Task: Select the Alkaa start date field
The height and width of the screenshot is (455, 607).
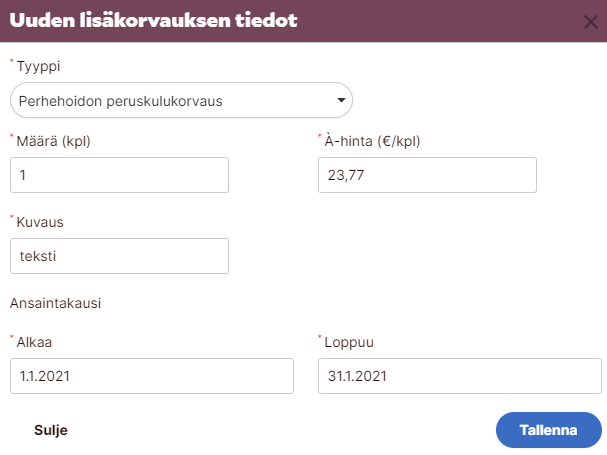Action: [x=151, y=376]
